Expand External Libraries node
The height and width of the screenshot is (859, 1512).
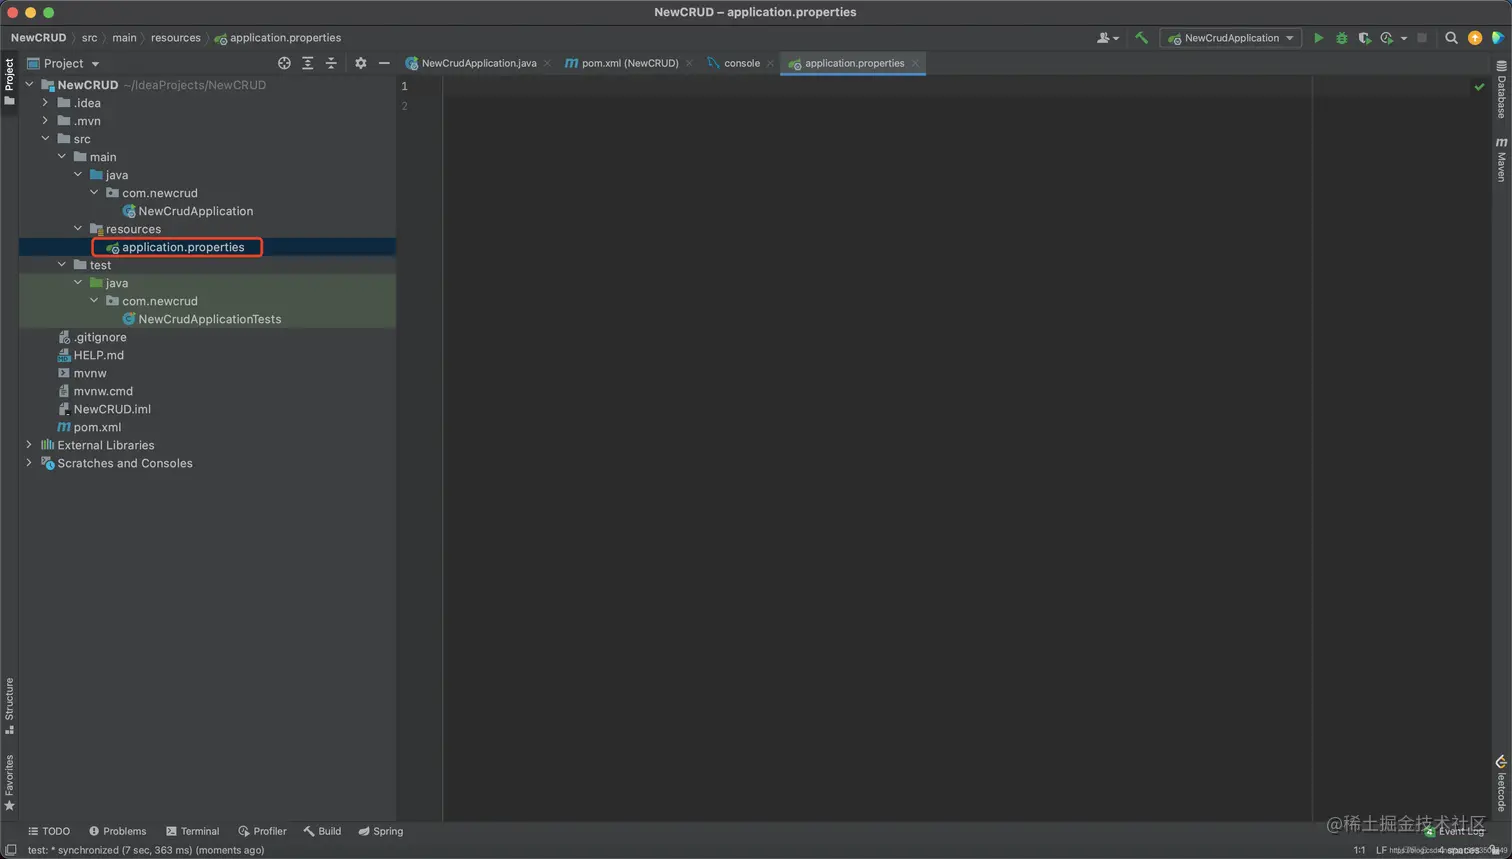[x=29, y=445]
